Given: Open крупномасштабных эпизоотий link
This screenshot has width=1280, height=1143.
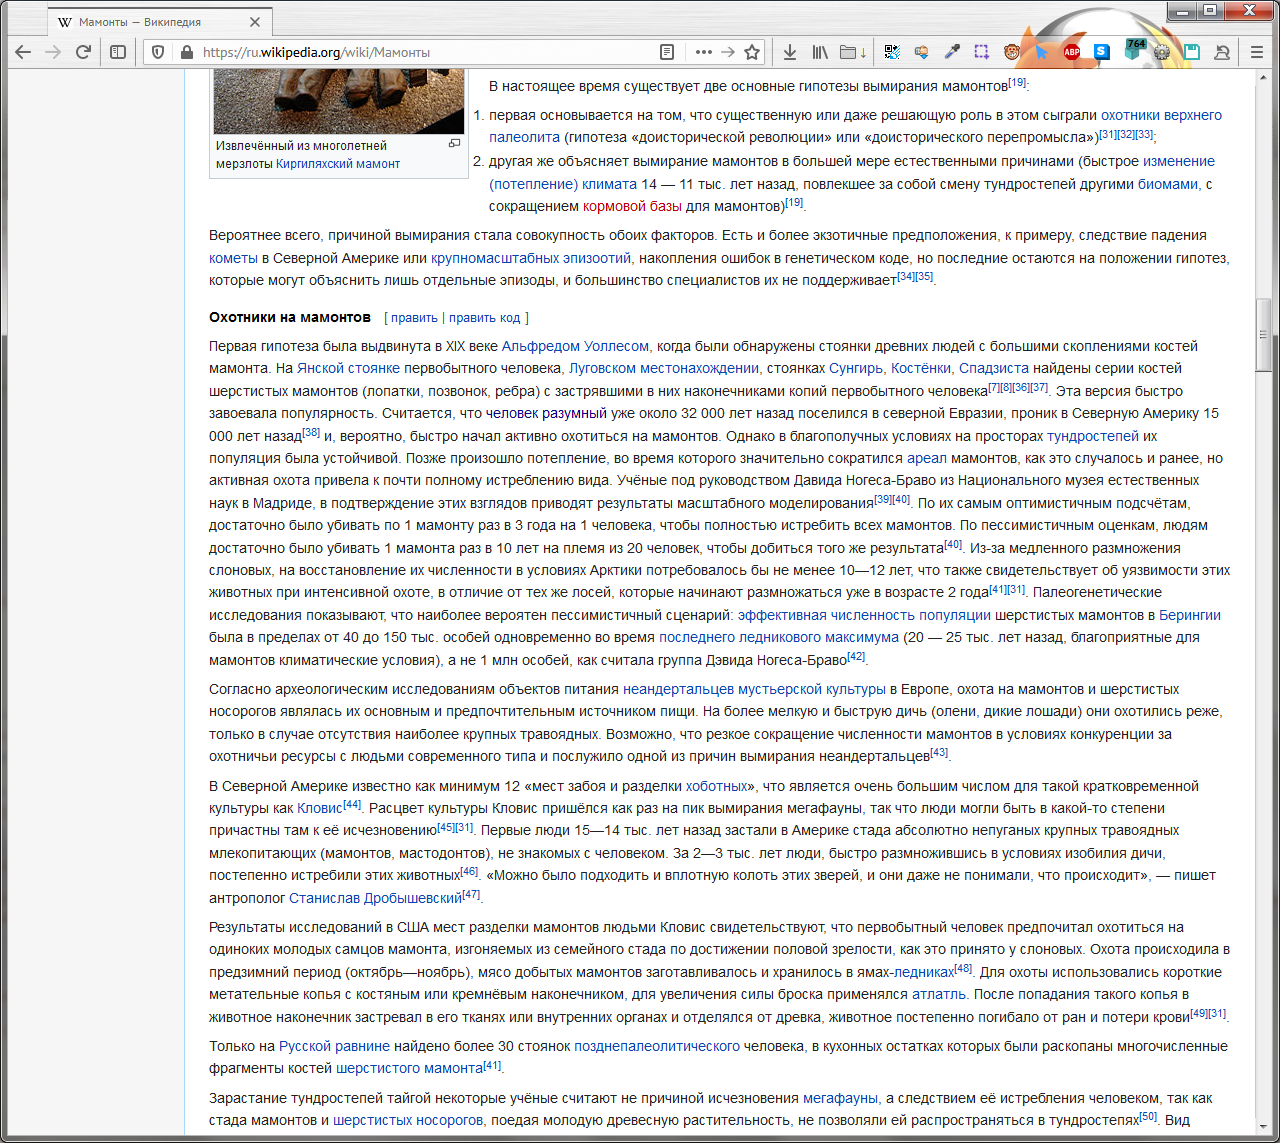Looking at the screenshot, I should [531, 258].
